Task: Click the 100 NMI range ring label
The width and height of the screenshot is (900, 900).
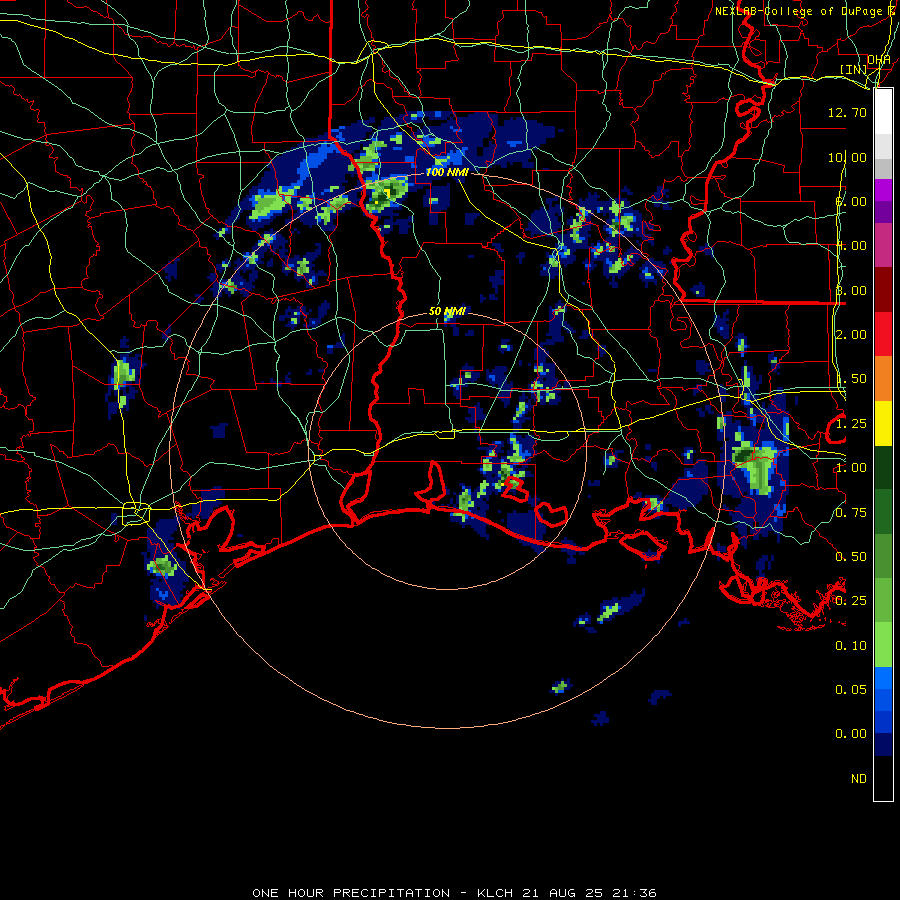Action: [447, 172]
